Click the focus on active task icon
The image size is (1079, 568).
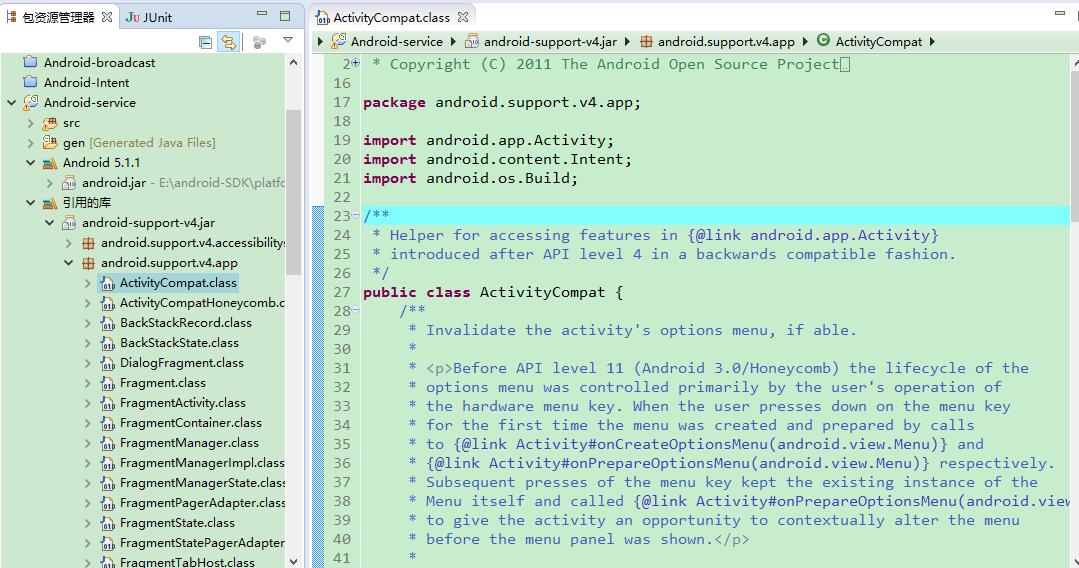pos(259,43)
